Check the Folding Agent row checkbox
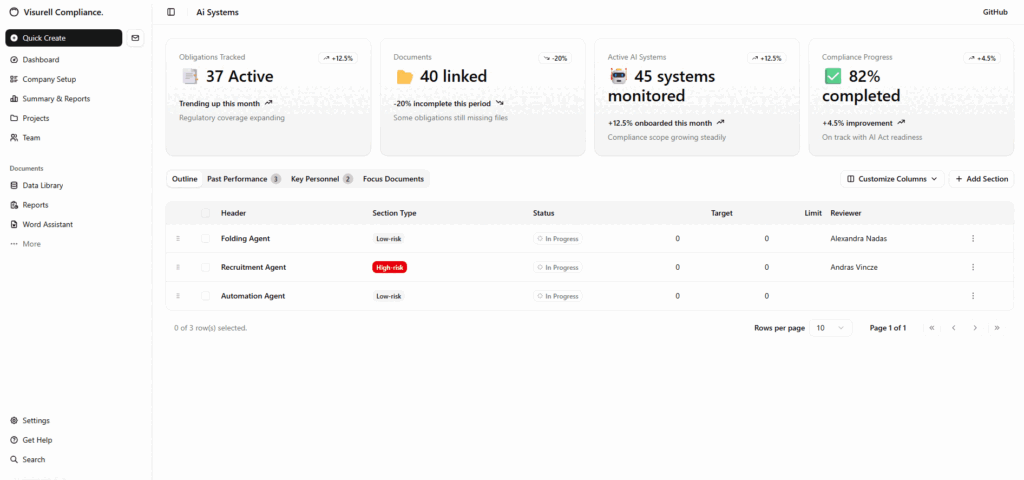 point(206,239)
